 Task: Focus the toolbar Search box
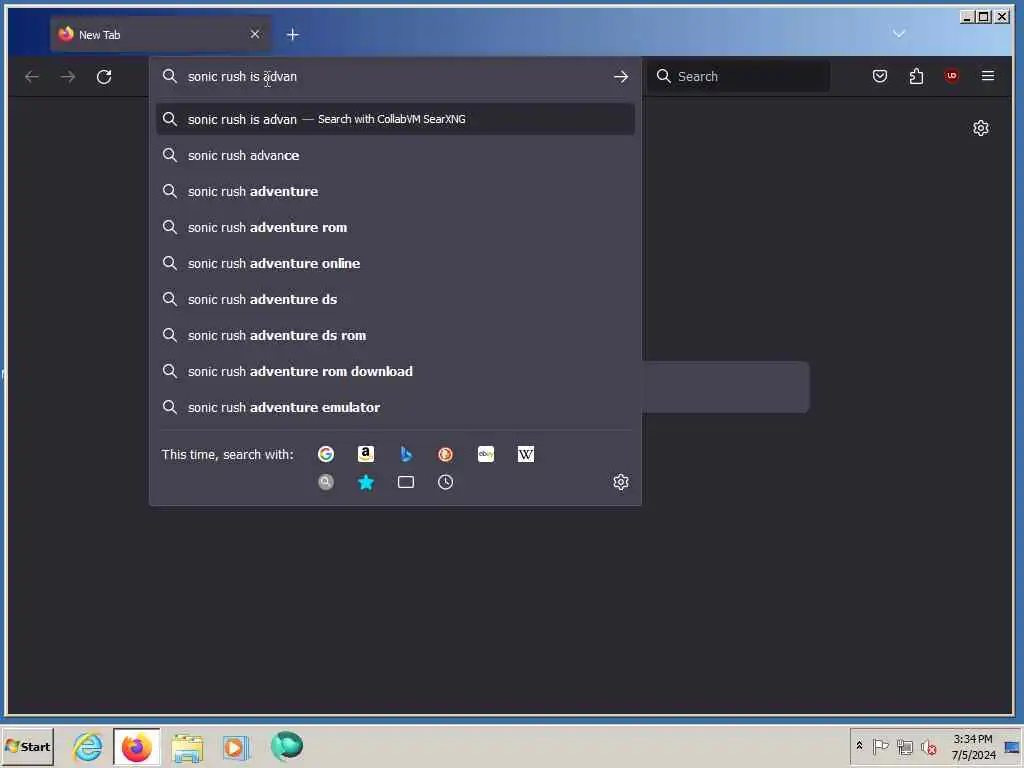coord(739,76)
